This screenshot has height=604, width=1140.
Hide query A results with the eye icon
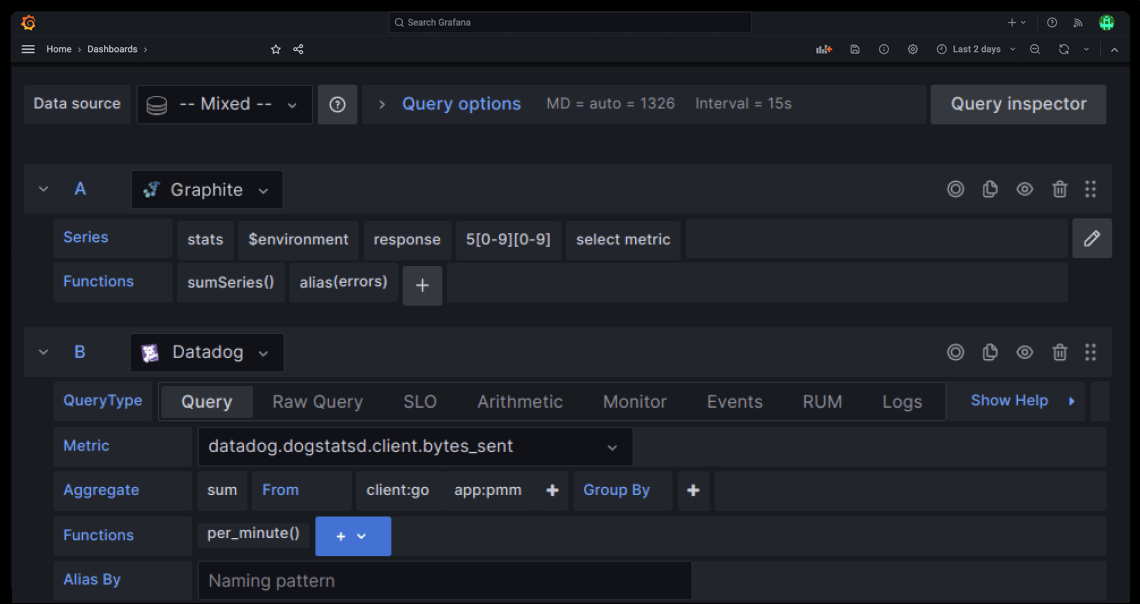[1024, 189]
